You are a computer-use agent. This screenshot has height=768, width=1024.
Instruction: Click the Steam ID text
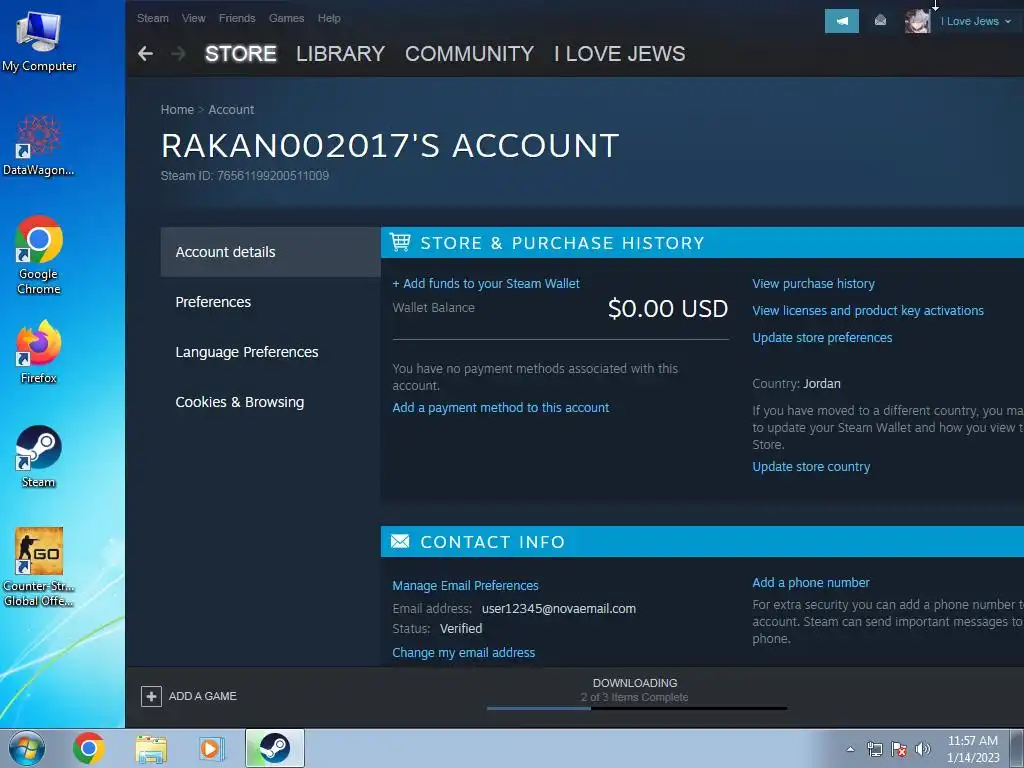coord(245,176)
